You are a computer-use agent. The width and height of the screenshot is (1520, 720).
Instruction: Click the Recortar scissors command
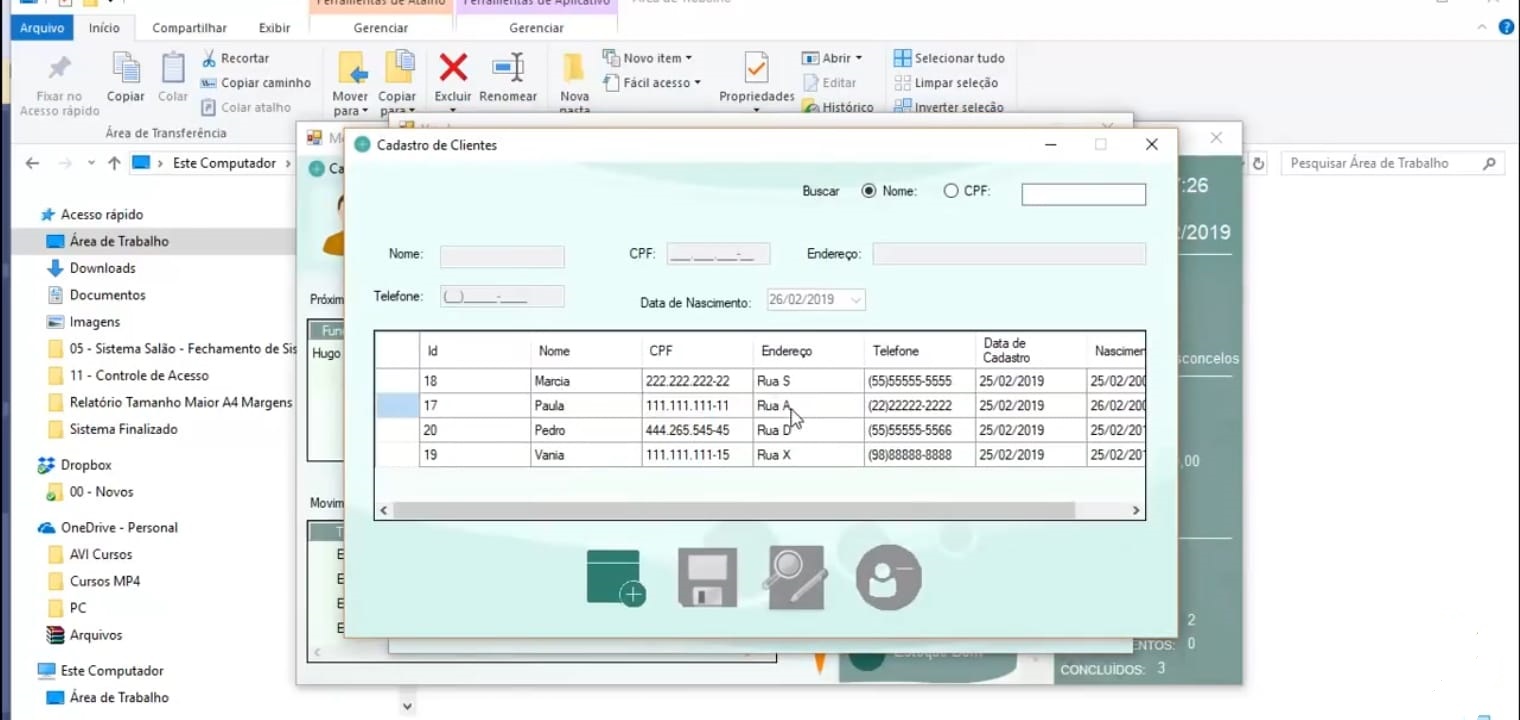(235, 58)
